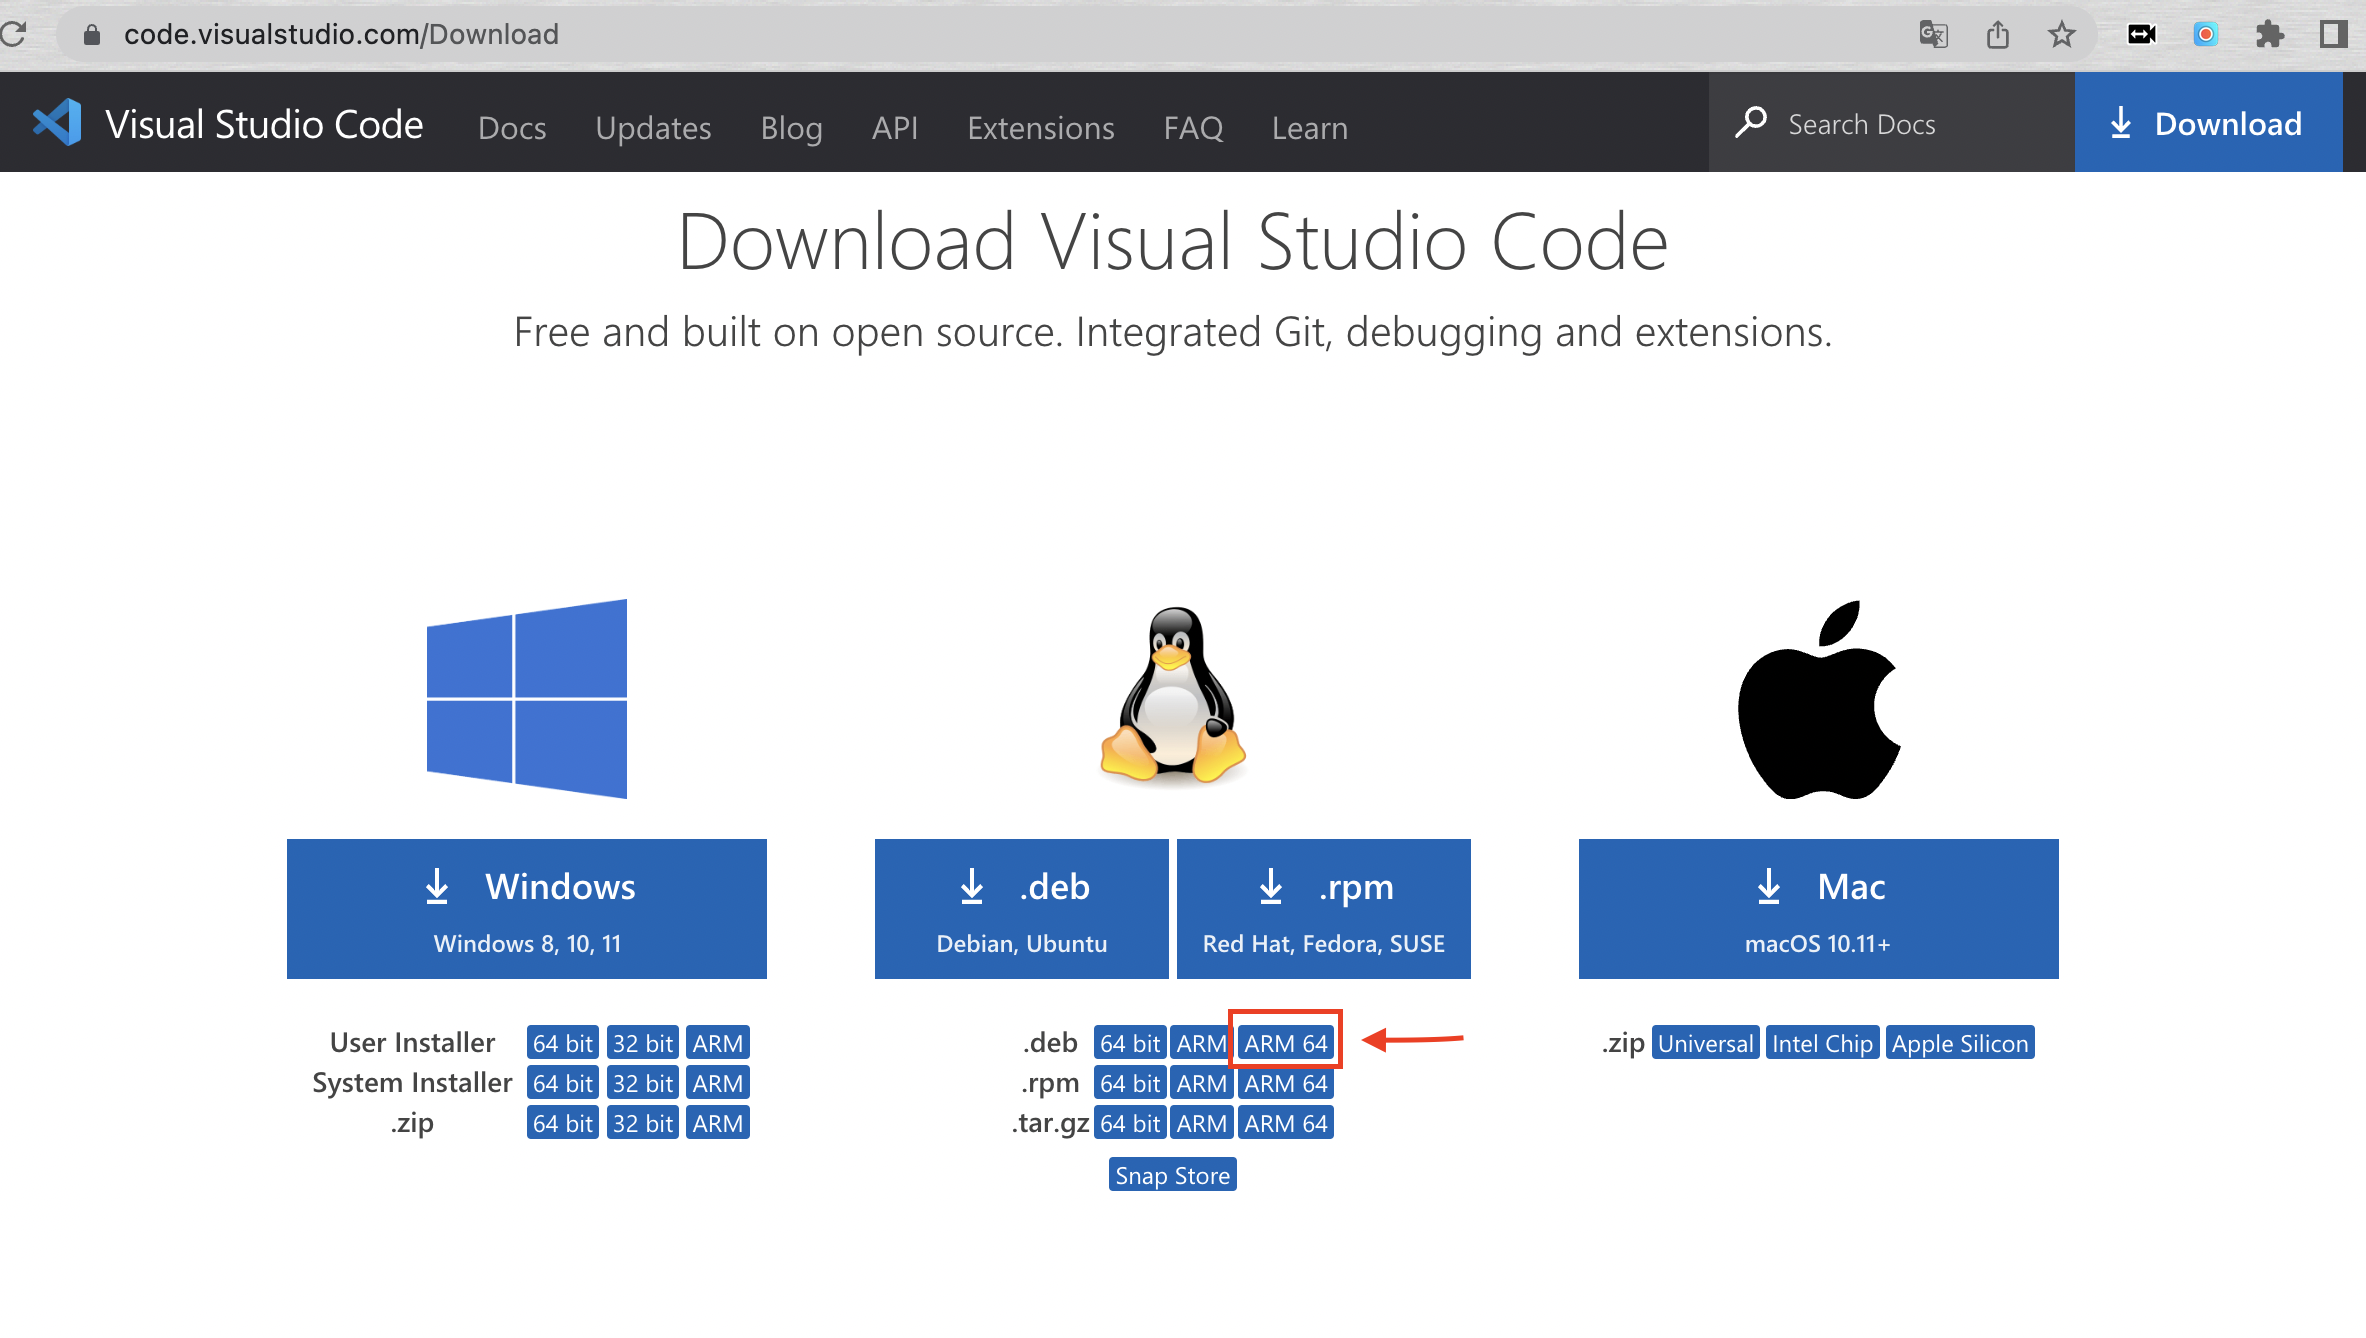Image resolution: width=2366 pixels, height=1338 pixels.
Task: Open the camera recorder extension icon
Action: 2141,35
